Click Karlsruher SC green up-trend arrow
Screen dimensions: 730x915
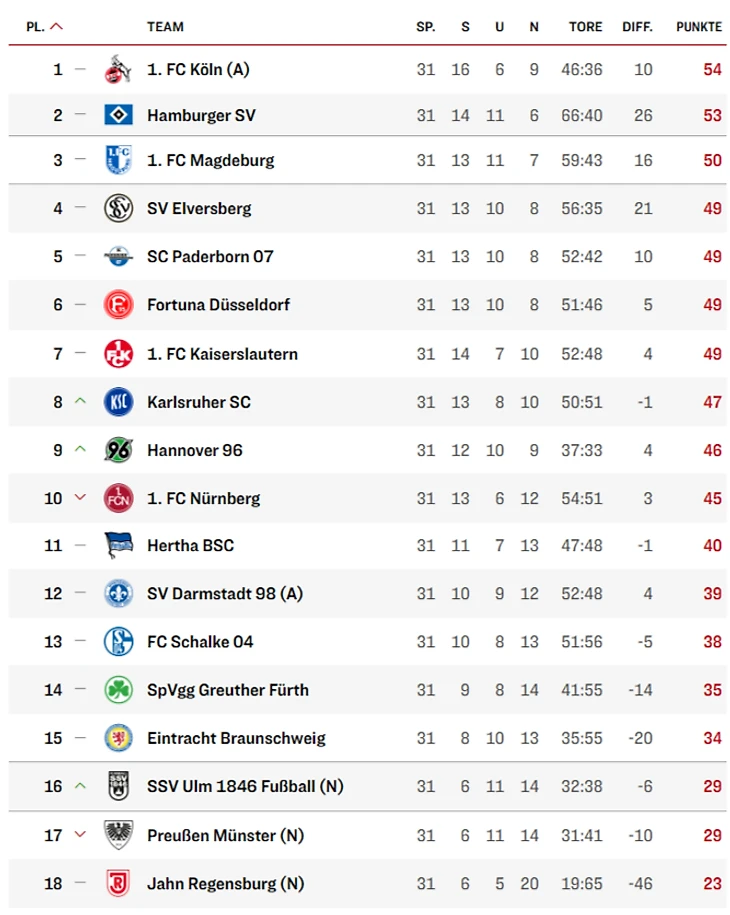click(81, 402)
